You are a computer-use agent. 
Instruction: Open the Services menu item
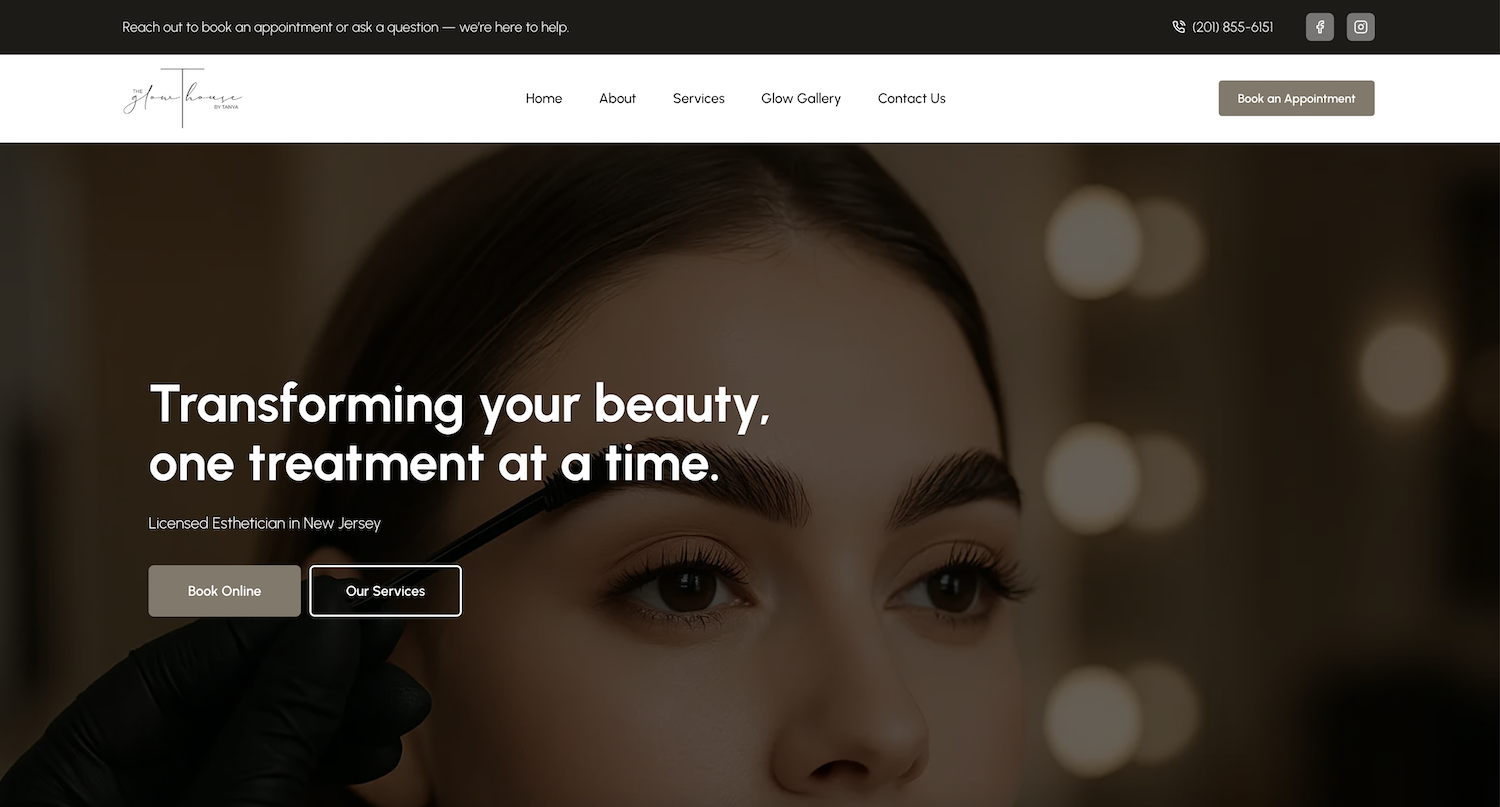coord(699,98)
